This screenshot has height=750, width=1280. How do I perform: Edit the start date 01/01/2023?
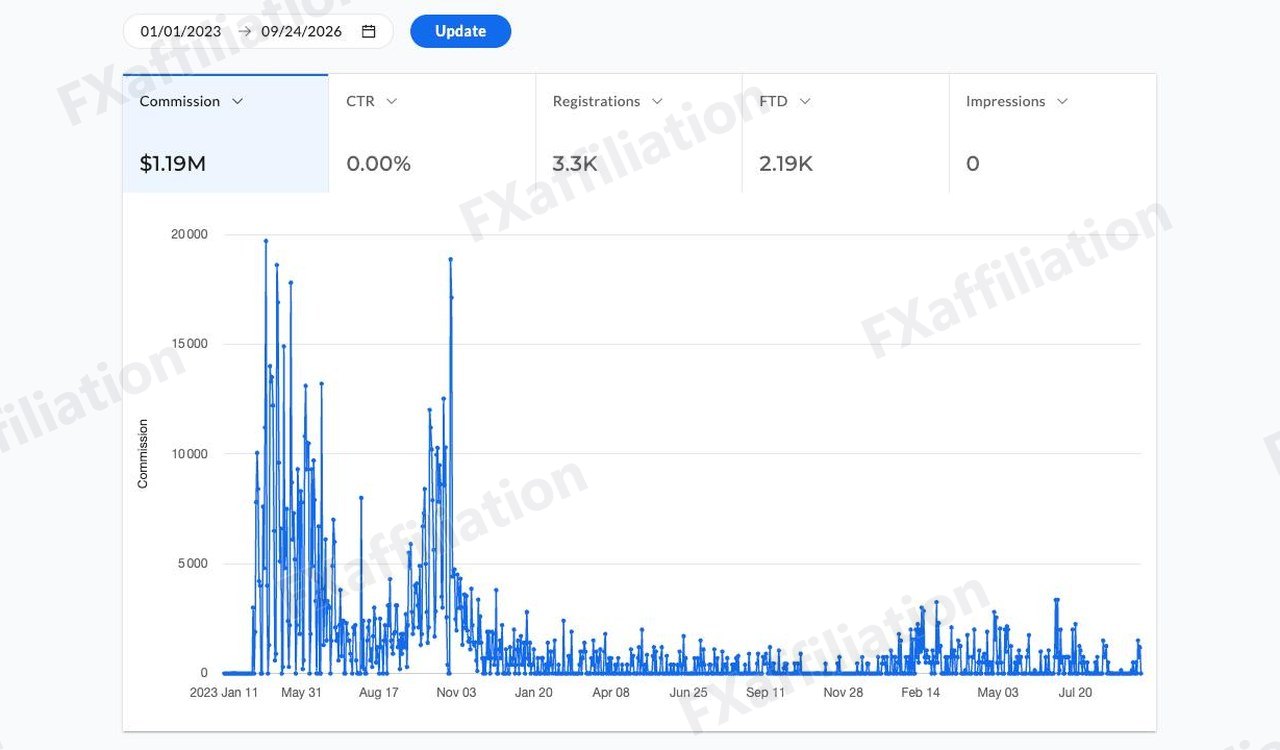tap(181, 31)
